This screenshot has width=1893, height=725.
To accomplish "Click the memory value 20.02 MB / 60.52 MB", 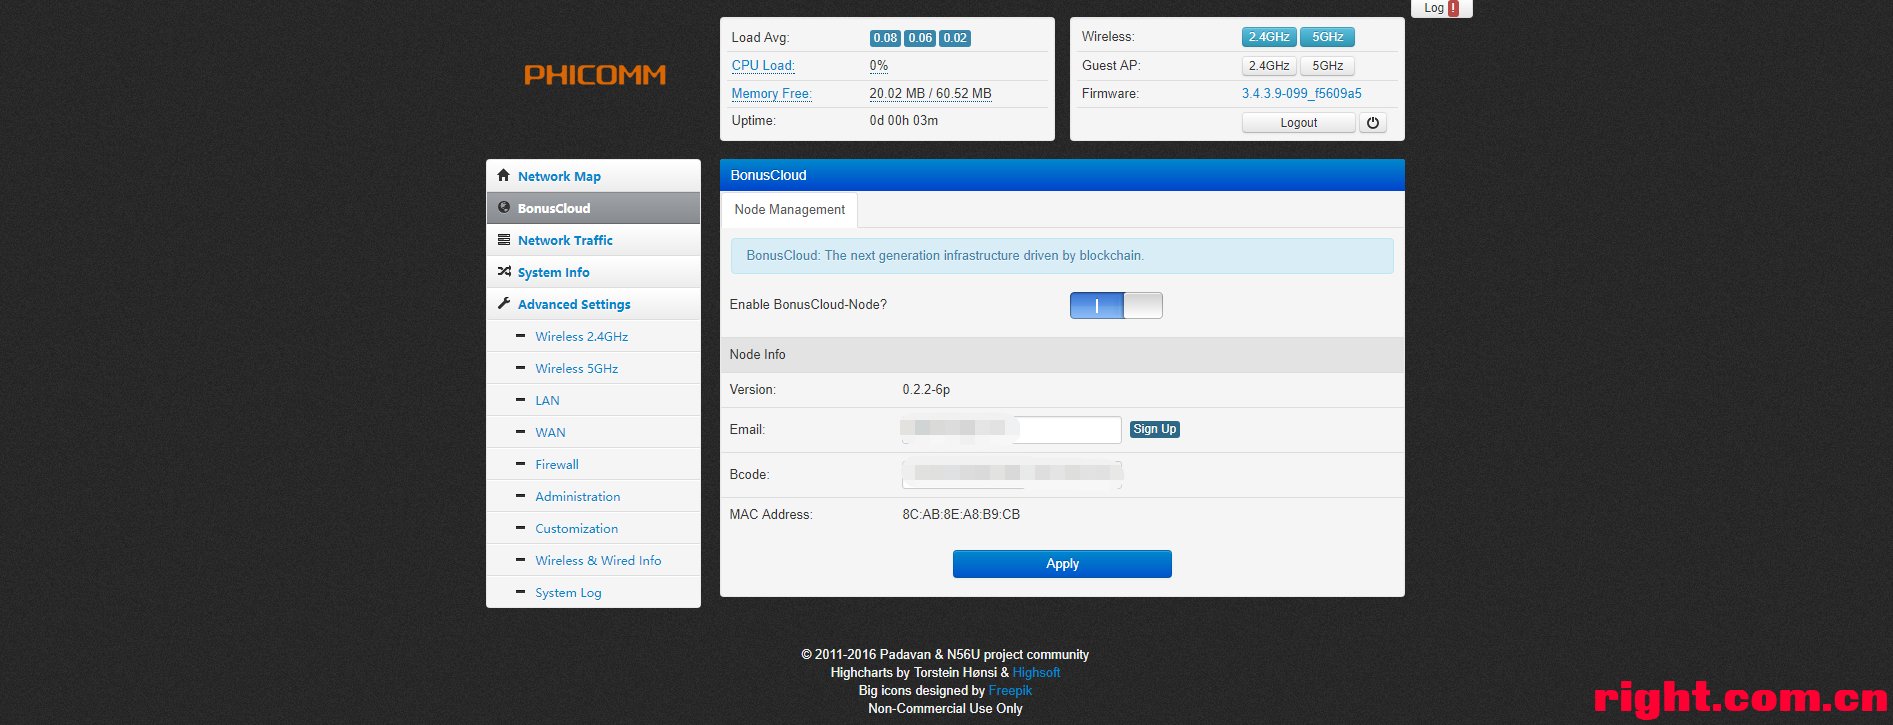I will pyautogui.click(x=930, y=94).
